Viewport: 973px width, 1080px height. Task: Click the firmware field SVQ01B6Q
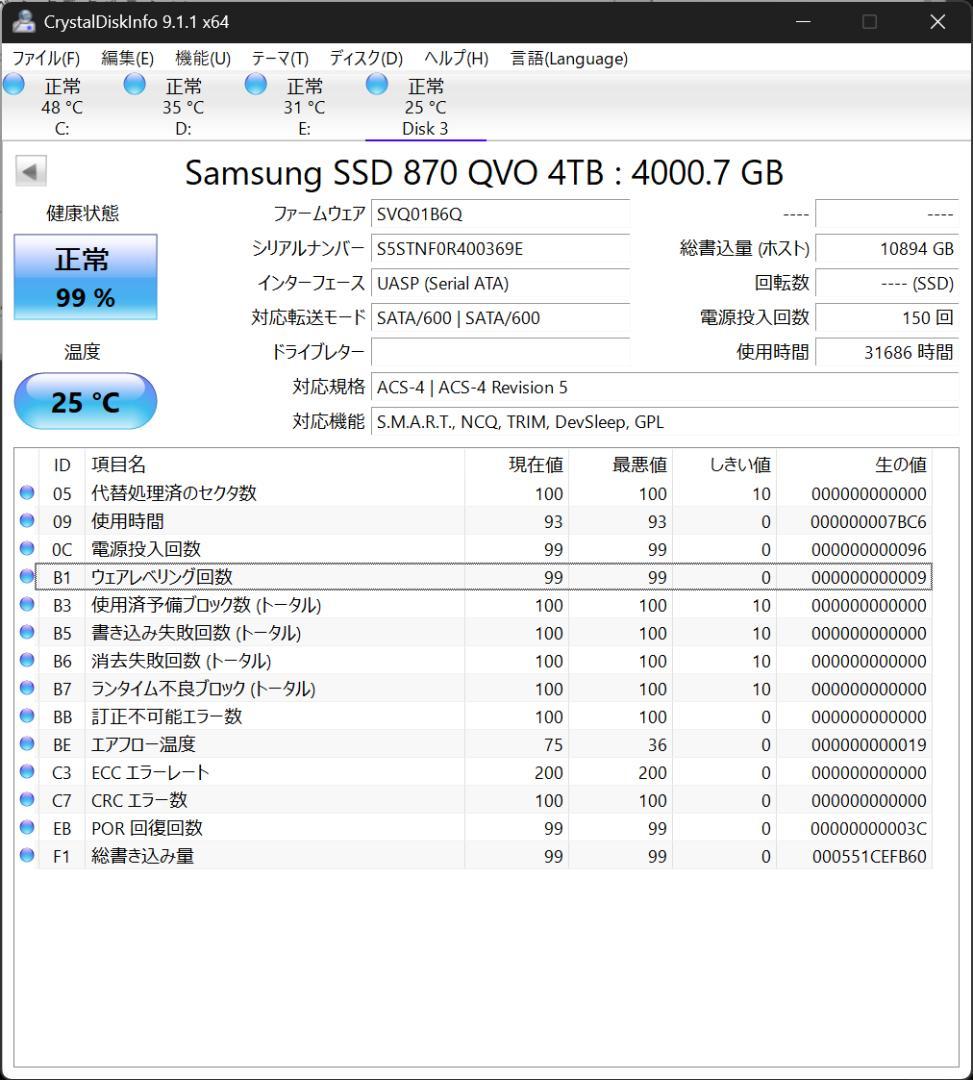tap(501, 214)
